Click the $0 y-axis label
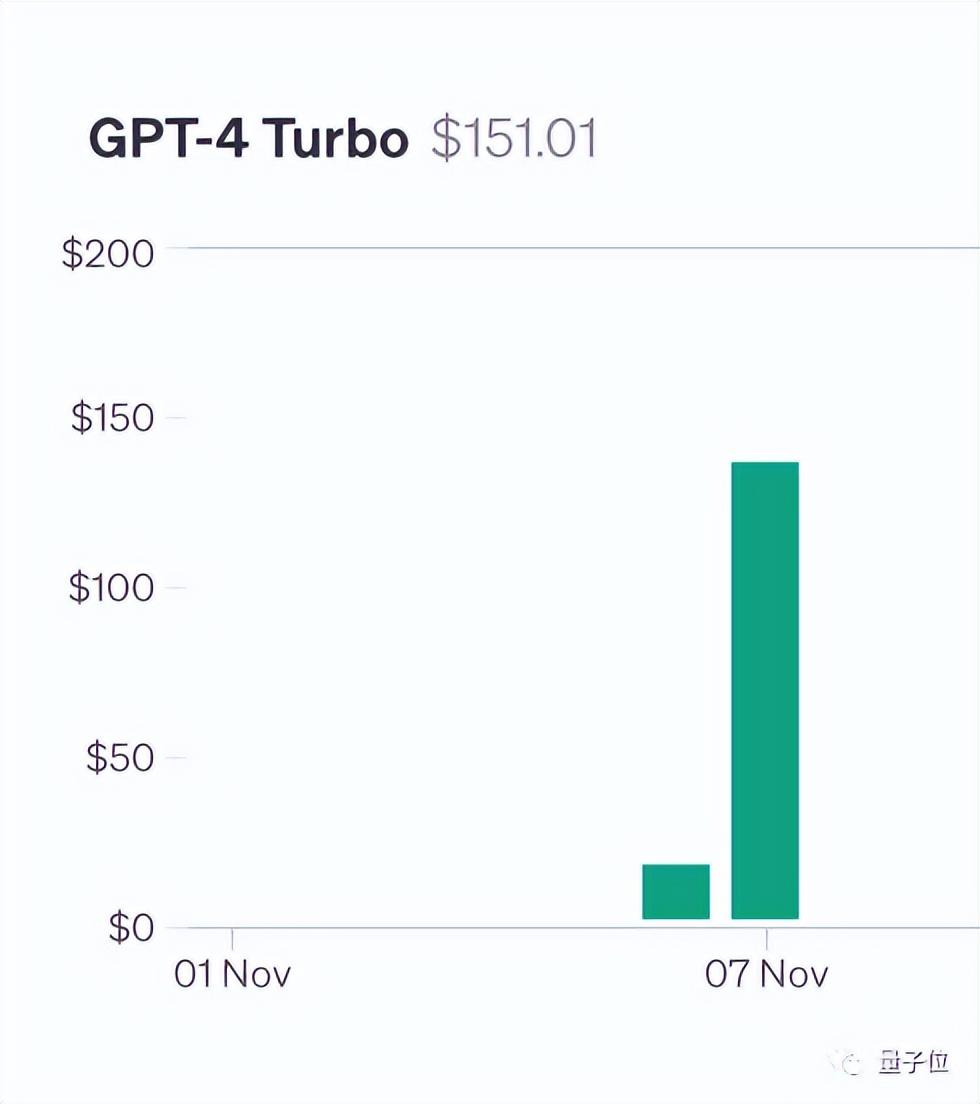This screenshot has height=1104, width=980. 131,928
